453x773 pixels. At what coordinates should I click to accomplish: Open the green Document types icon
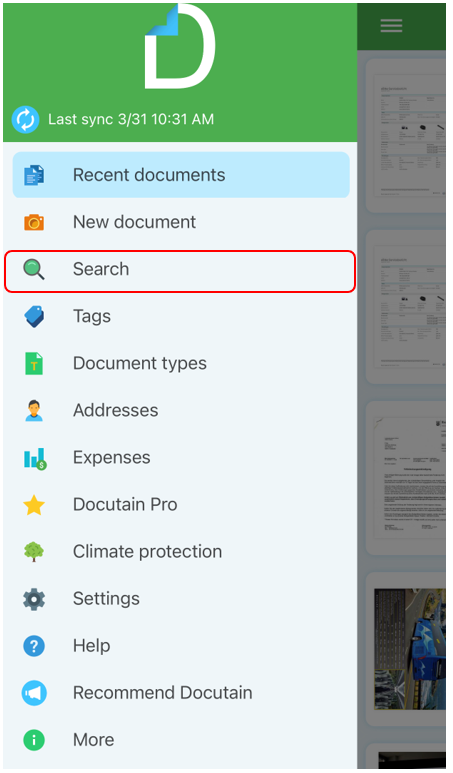pos(34,364)
